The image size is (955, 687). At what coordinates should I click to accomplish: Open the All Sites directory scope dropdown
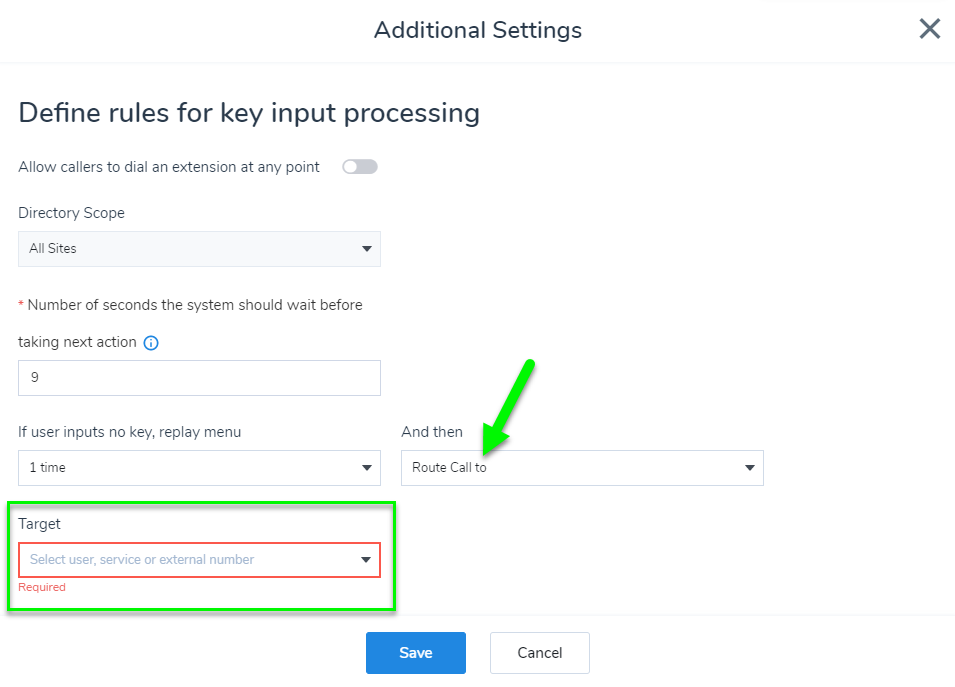[x=199, y=249]
